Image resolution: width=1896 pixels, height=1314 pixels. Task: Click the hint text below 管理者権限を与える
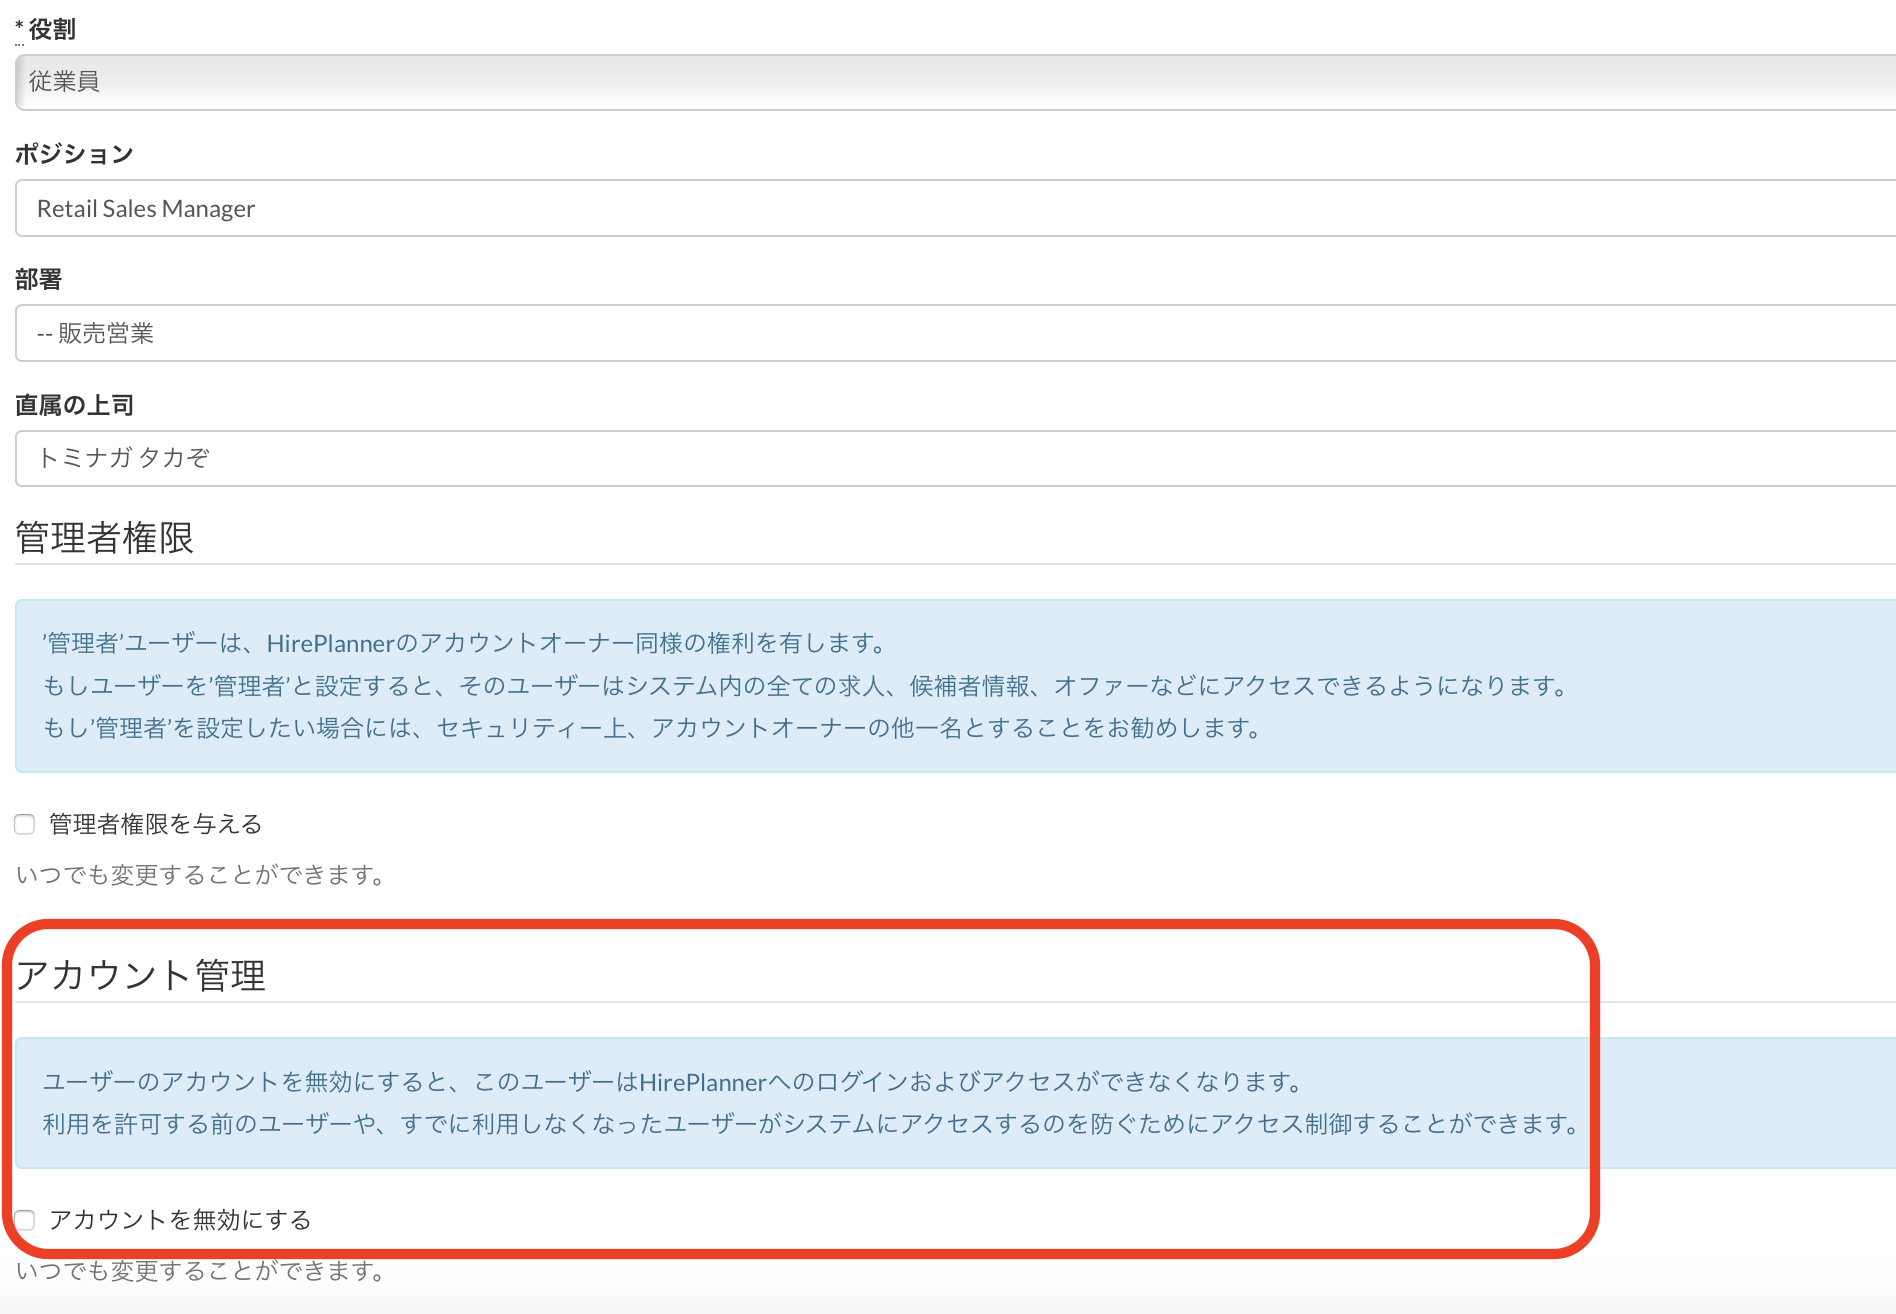pyautogui.click(x=201, y=875)
